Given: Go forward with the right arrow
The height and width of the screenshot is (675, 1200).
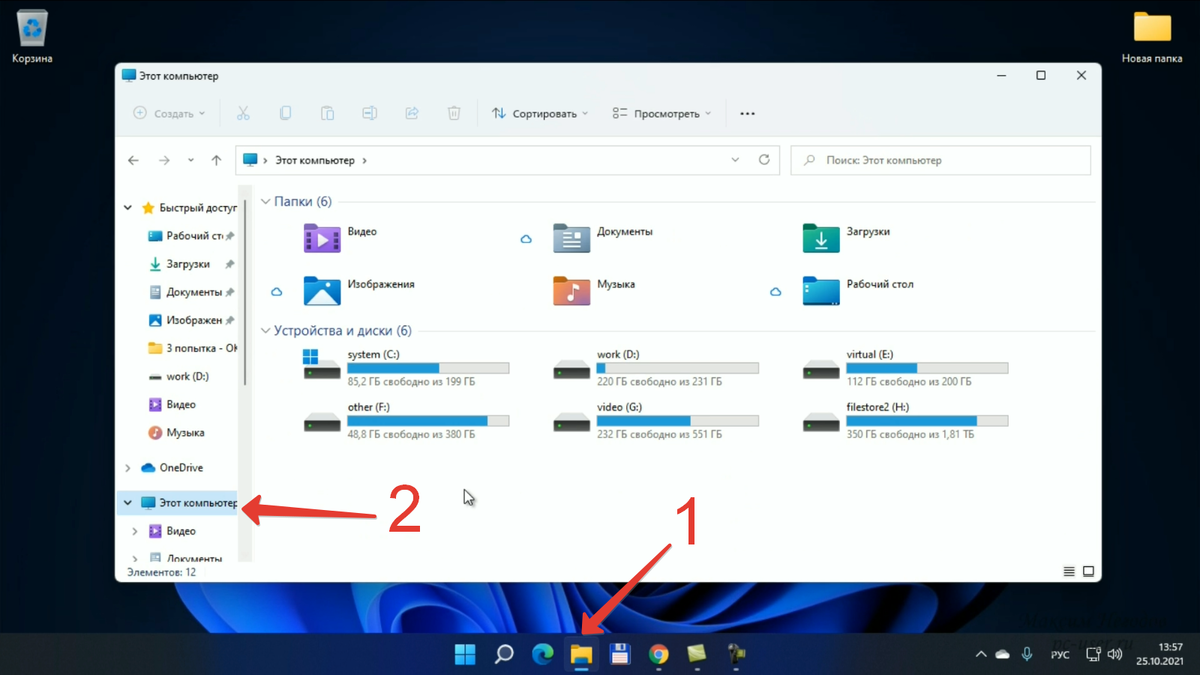Looking at the screenshot, I should tap(164, 160).
